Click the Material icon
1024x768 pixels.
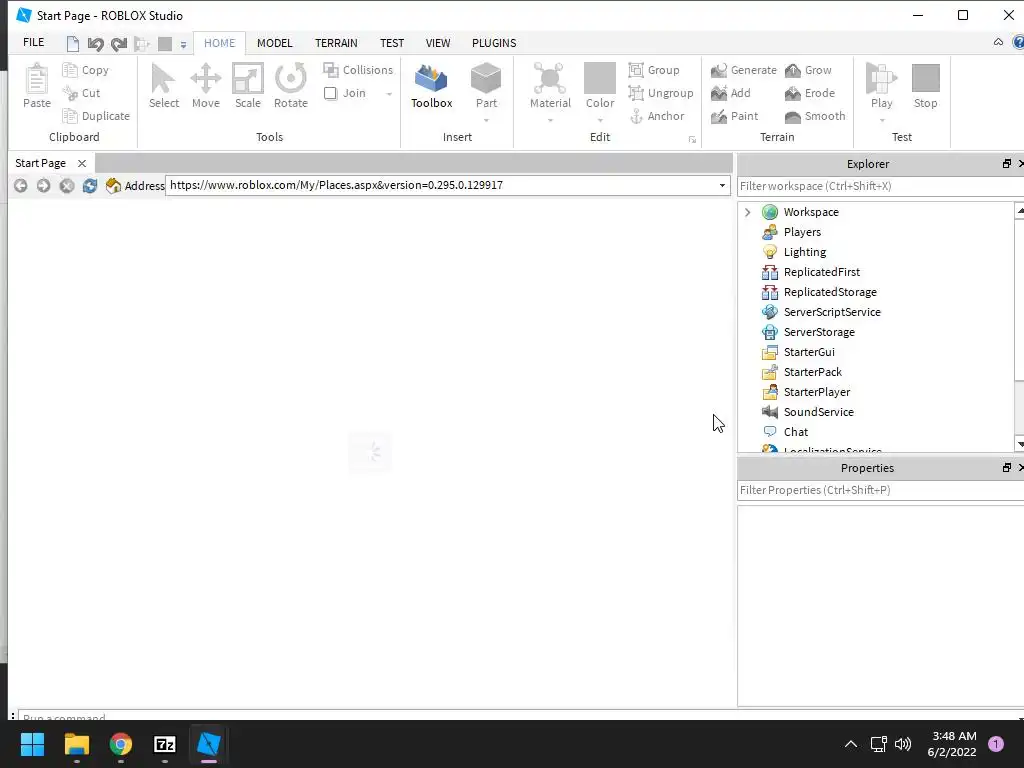pos(550,79)
